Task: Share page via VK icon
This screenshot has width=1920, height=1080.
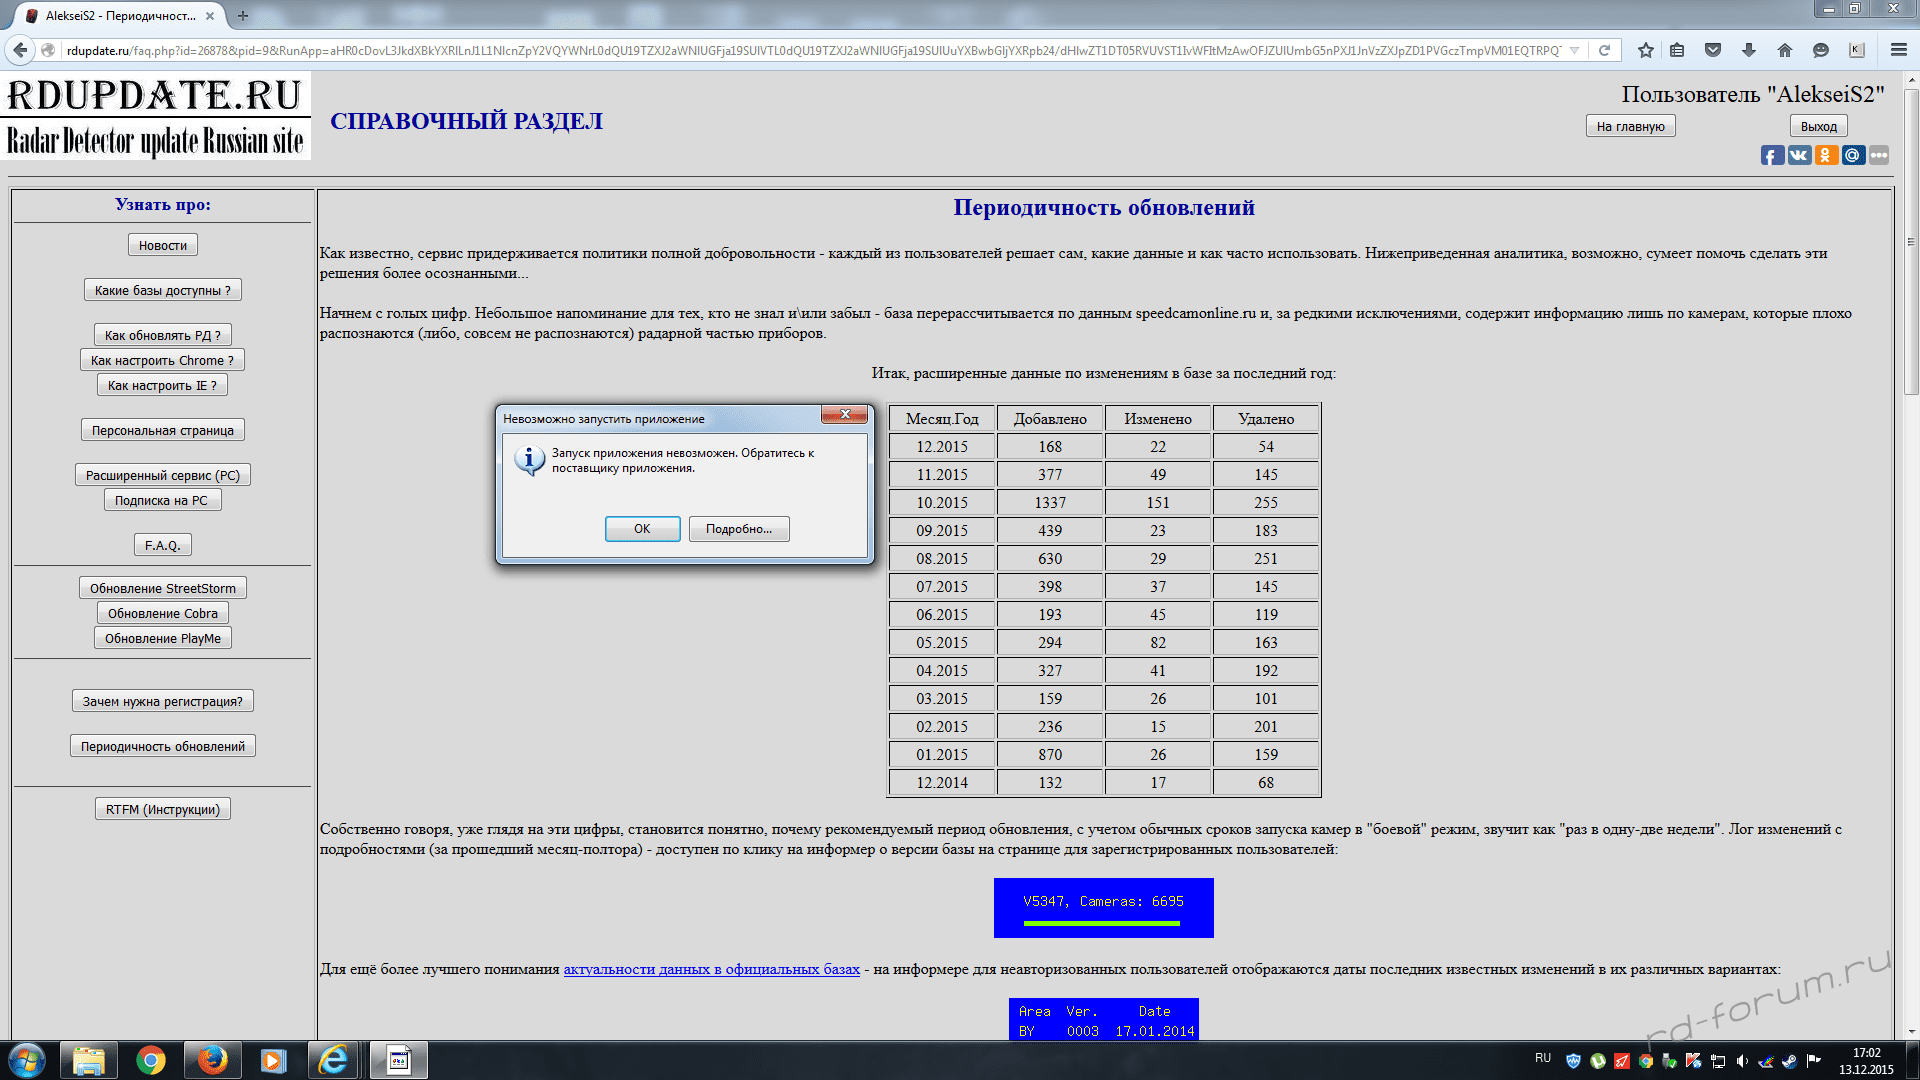Action: [x=1799, y=155]
